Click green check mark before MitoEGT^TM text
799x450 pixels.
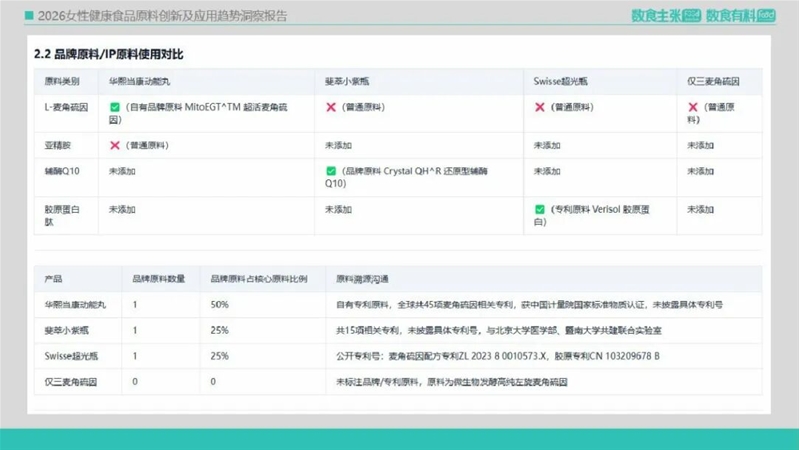coord(115,107)
